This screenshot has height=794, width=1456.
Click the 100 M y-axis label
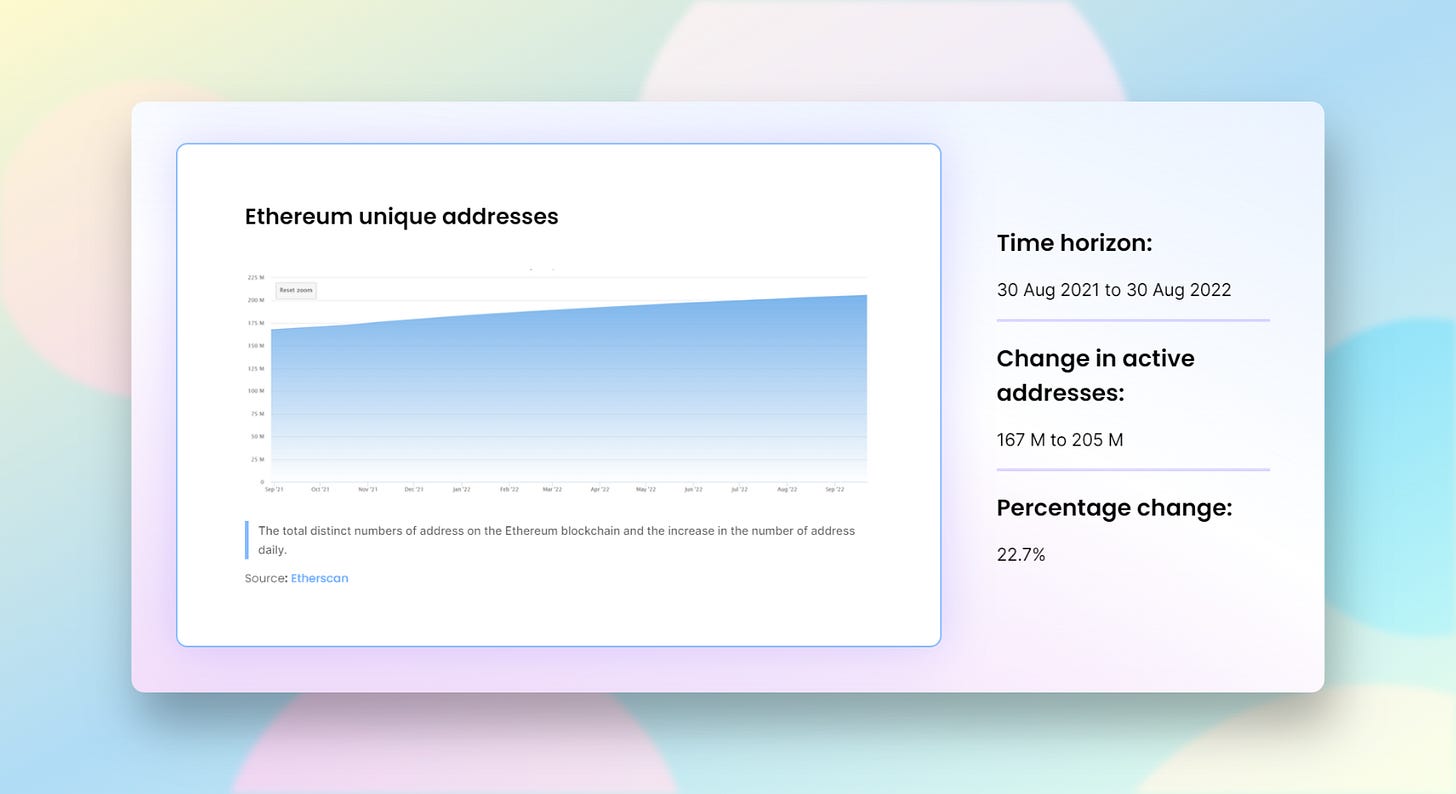(256, 391)
